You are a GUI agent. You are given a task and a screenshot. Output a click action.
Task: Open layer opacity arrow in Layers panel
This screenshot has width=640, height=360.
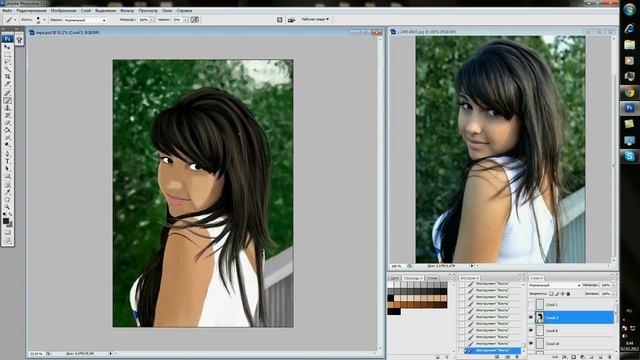coord(614,285)
